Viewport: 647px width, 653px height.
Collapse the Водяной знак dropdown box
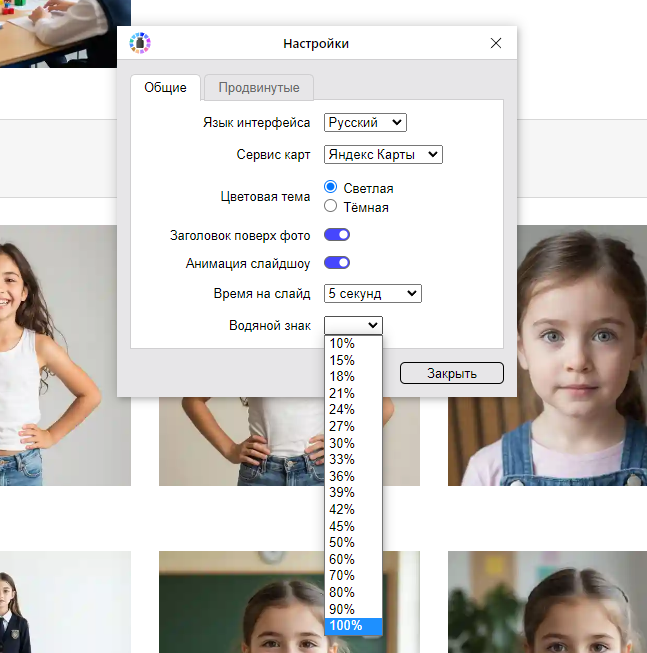(353, 325)
